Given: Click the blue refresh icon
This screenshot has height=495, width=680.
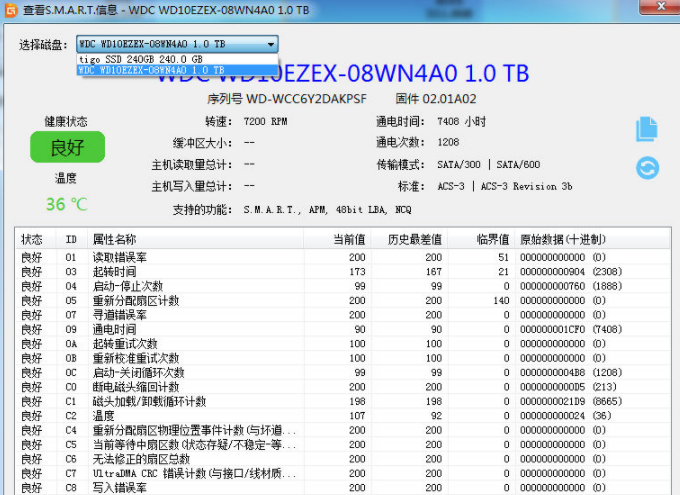Looking at the screenshot, I should point(647,168).
